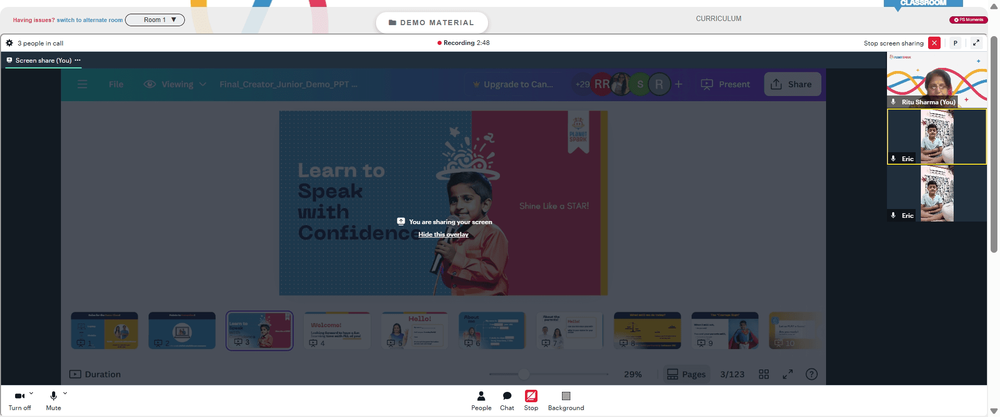The image size is (1000, 417).
Task: Select page thumbnail 6
Action: (492, 330)
